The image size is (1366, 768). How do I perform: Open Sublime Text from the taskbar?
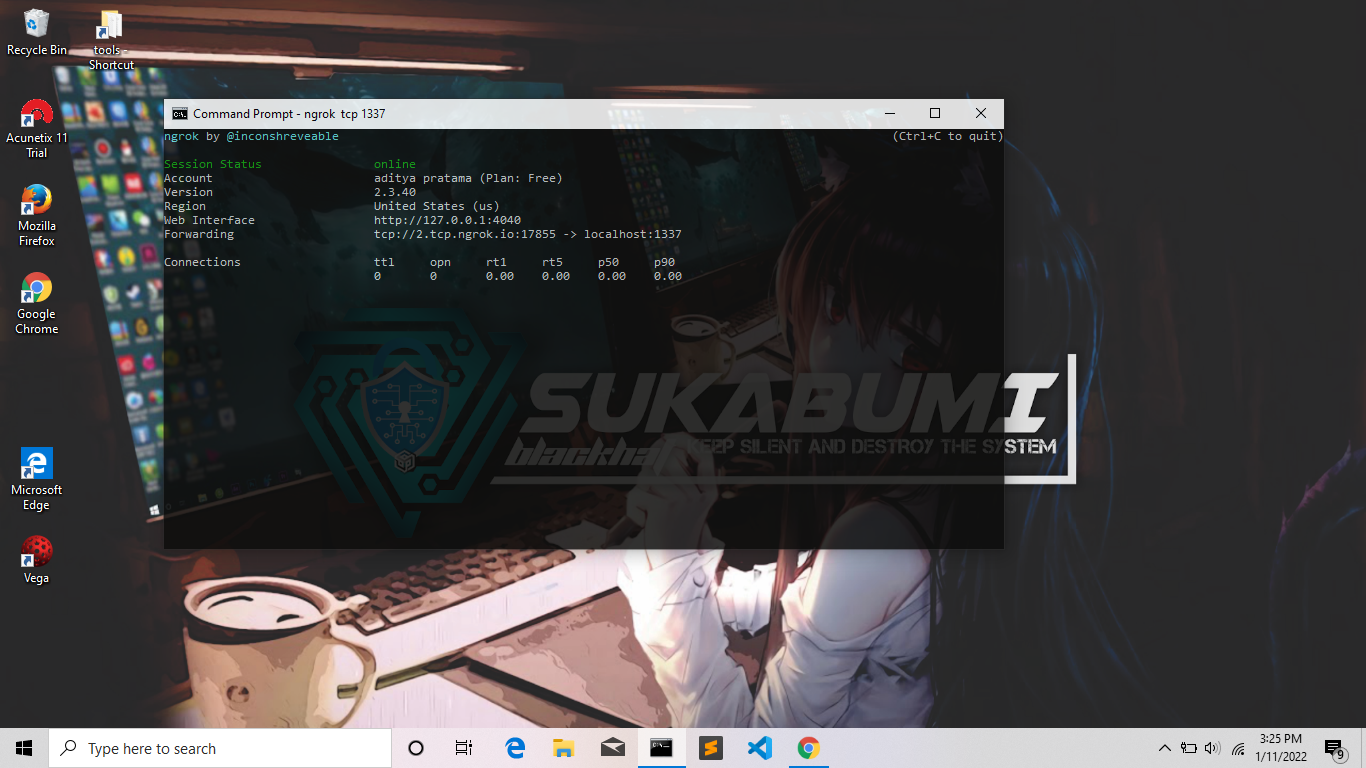click(710, 748)
